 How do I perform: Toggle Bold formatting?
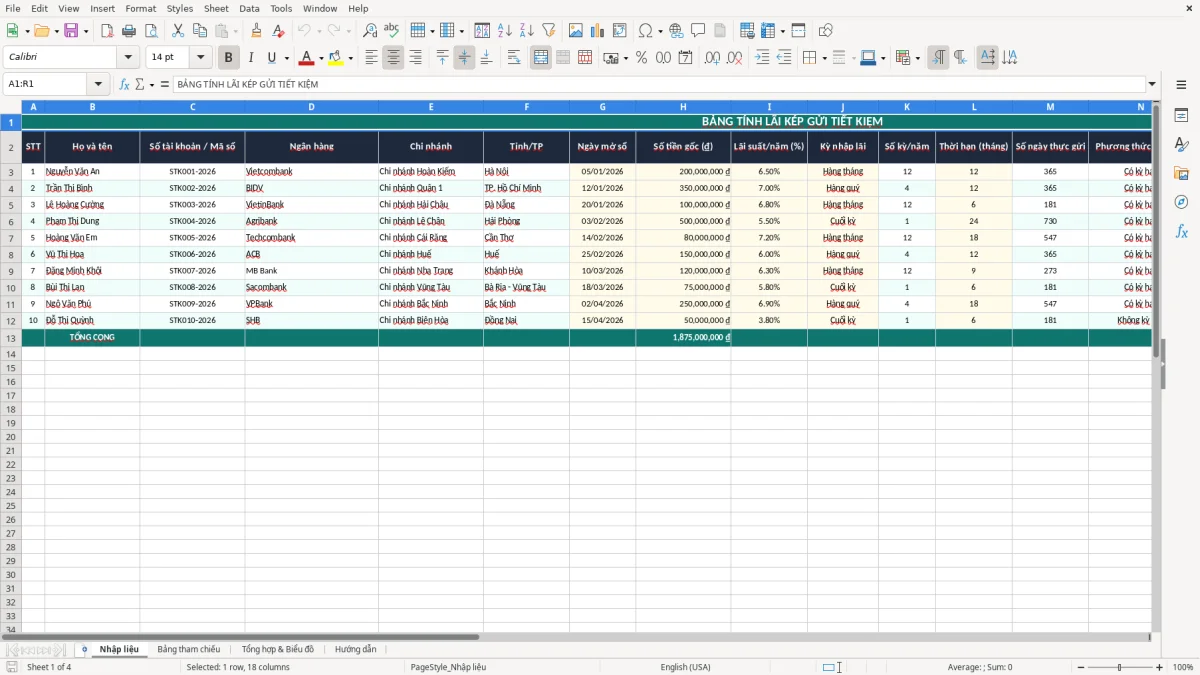tap(228, 58)
